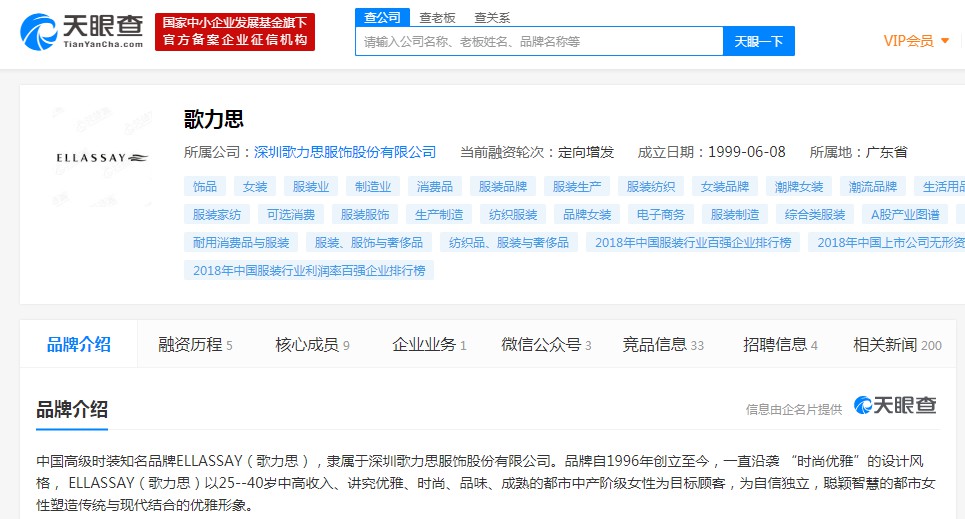Select the 查老板 search tab

tap(437, 18)
